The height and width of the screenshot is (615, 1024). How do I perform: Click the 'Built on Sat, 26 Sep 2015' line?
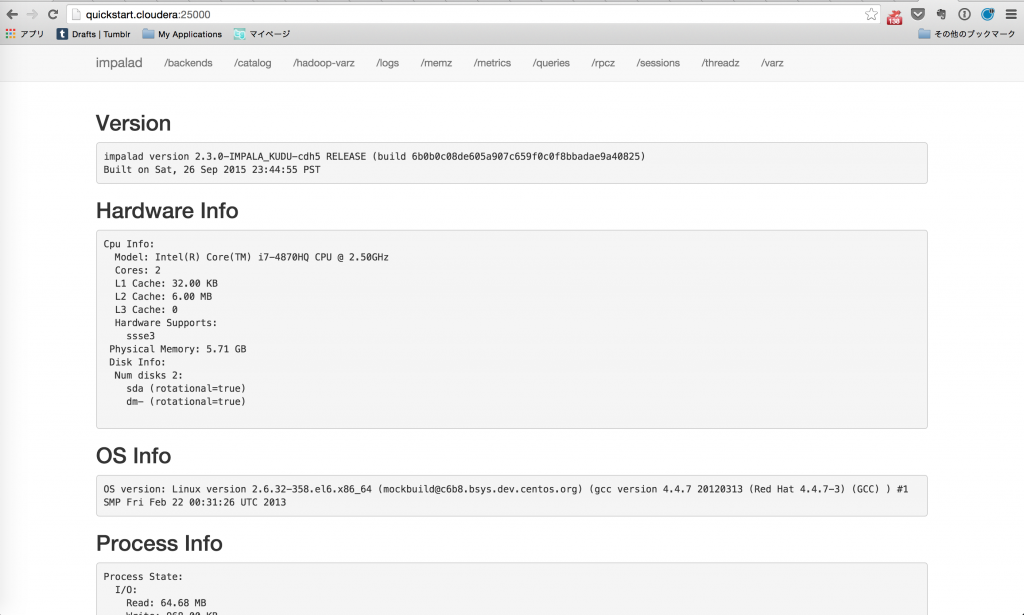212,170
